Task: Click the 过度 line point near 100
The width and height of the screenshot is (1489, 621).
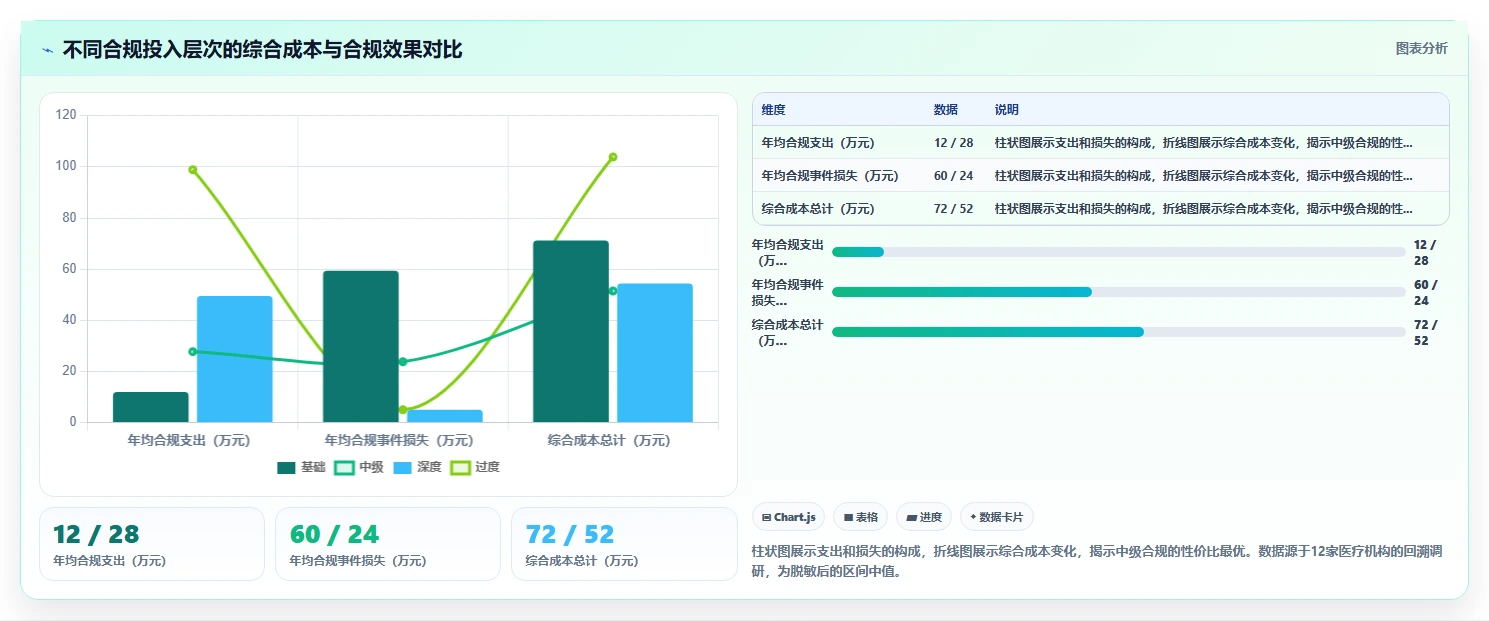Action: [x=193, y=170]
